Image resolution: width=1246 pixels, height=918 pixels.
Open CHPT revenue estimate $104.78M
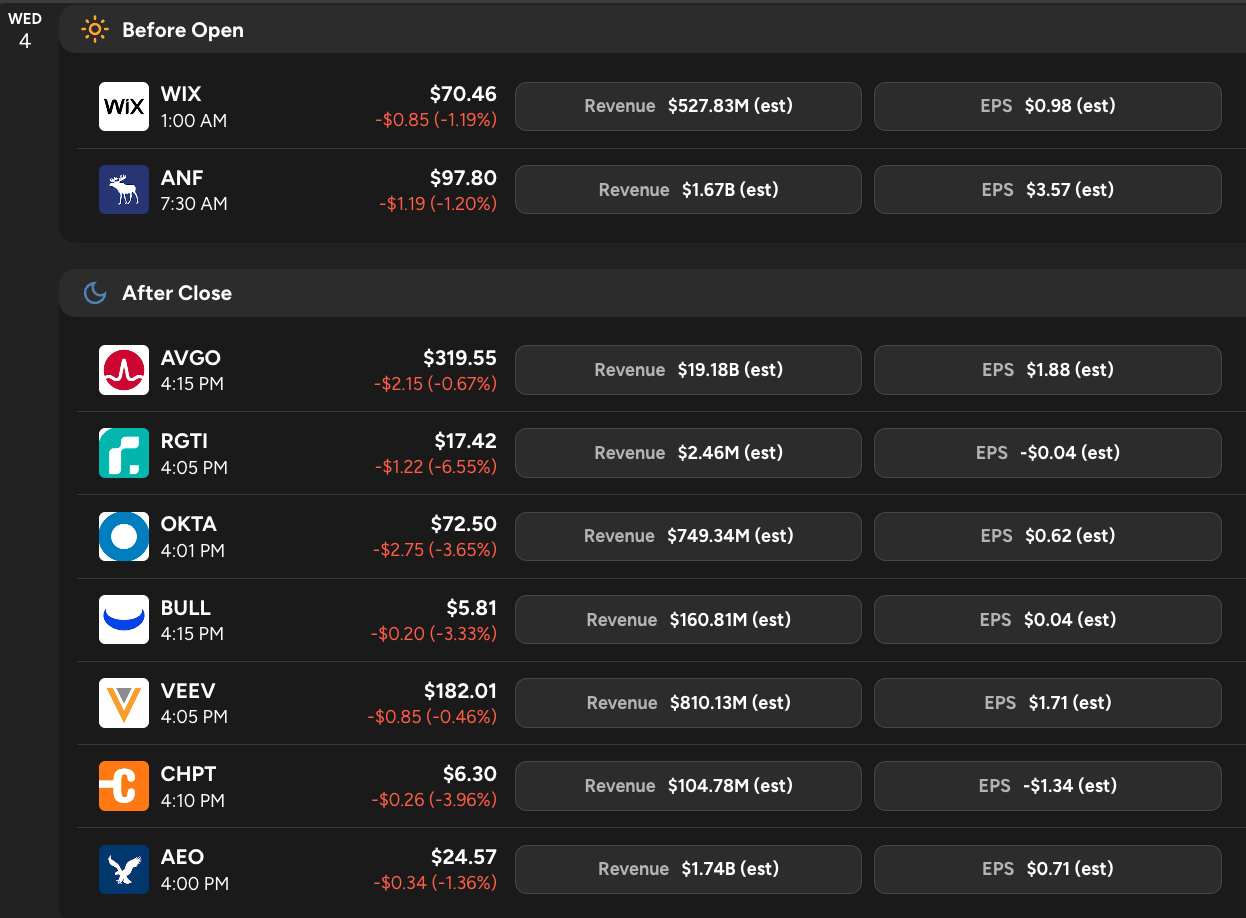pos(688,786)
